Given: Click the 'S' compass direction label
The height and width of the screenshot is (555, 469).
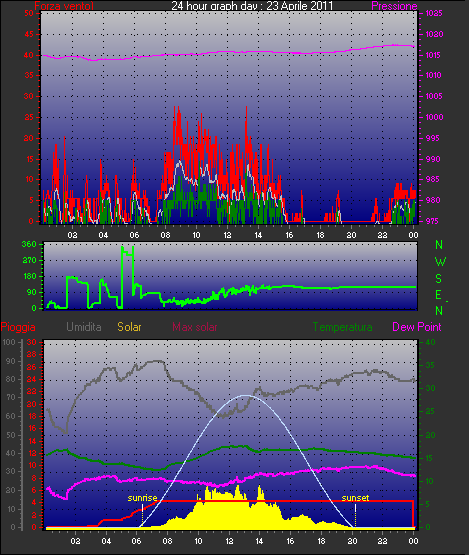Looking at the screenshot, I should pos(439,279).
